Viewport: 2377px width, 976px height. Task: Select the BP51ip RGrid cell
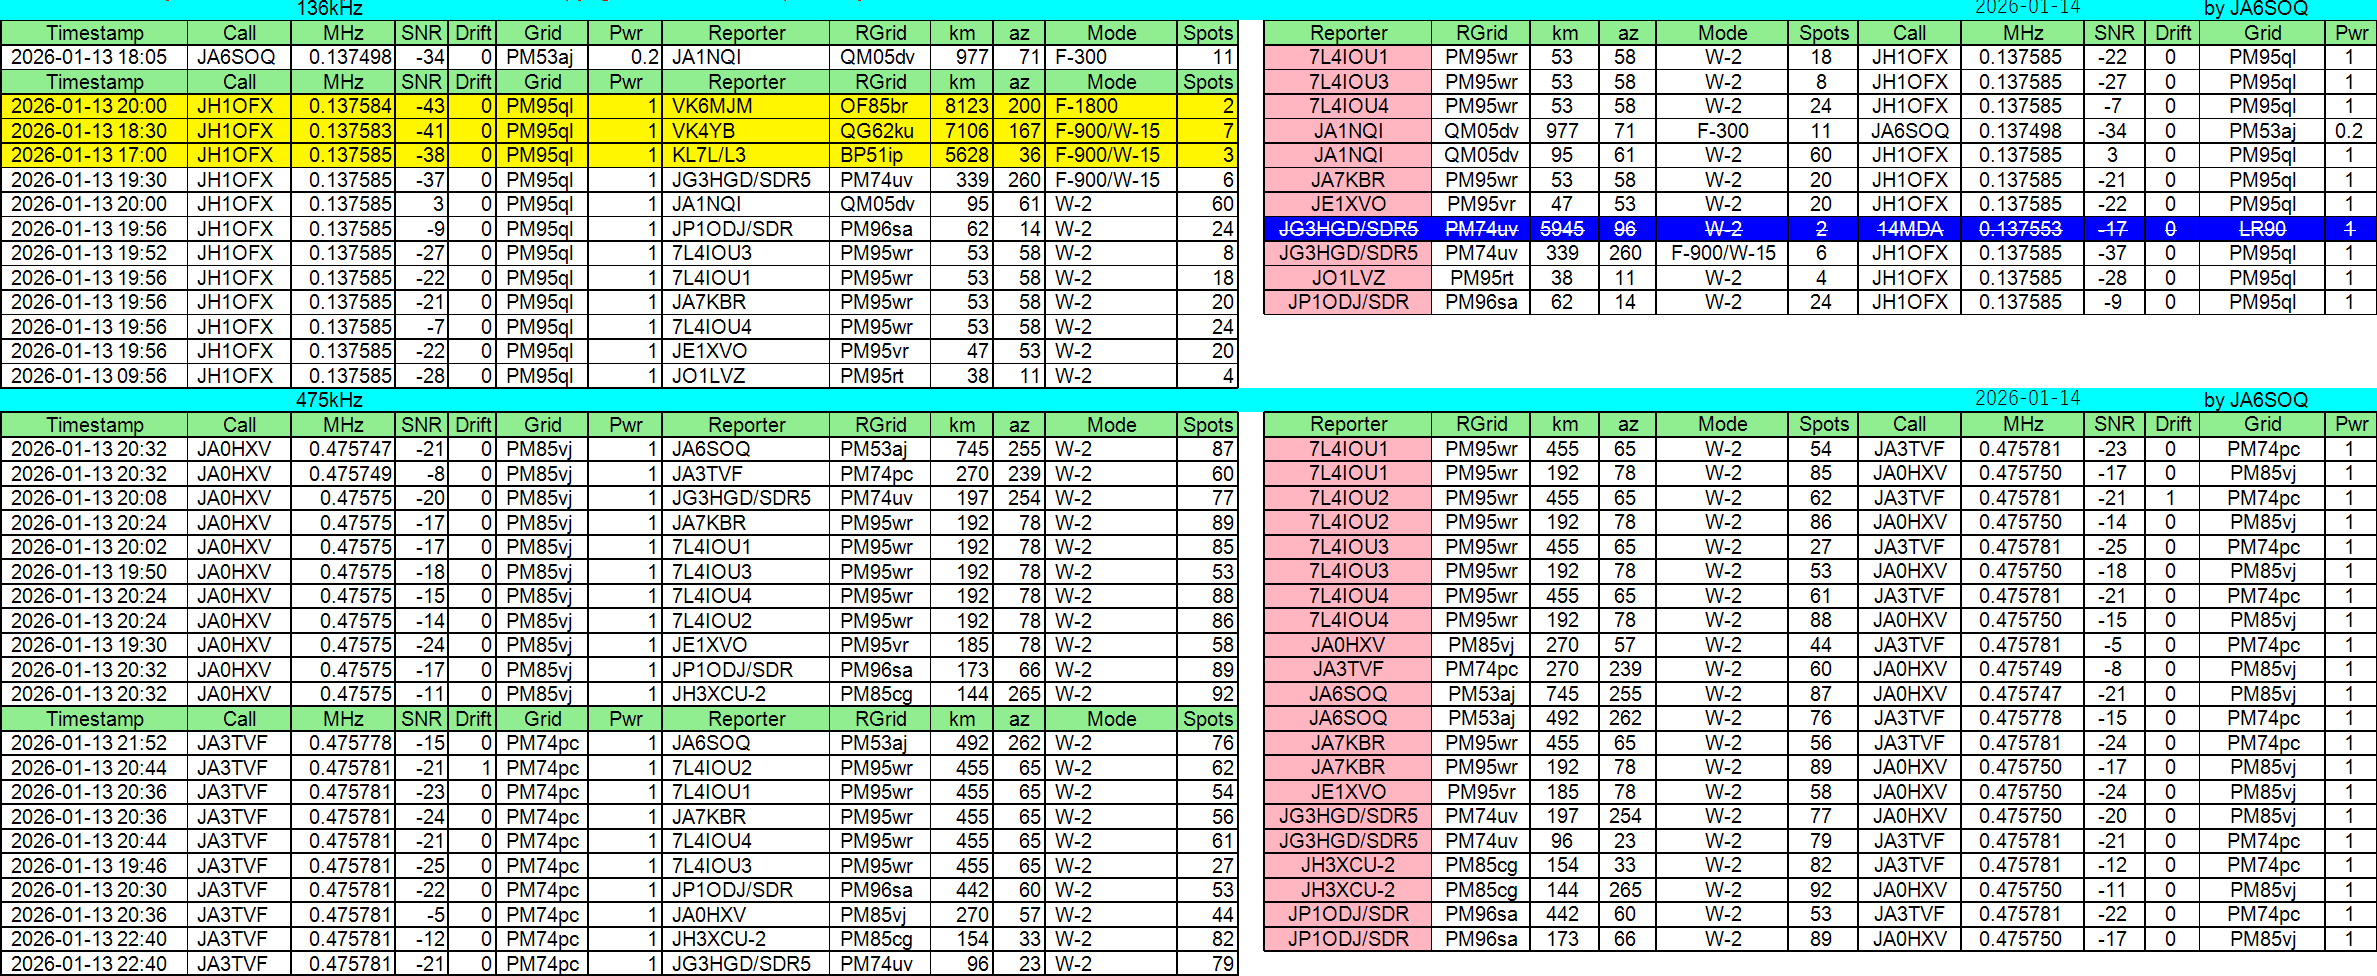coord(879,155)
